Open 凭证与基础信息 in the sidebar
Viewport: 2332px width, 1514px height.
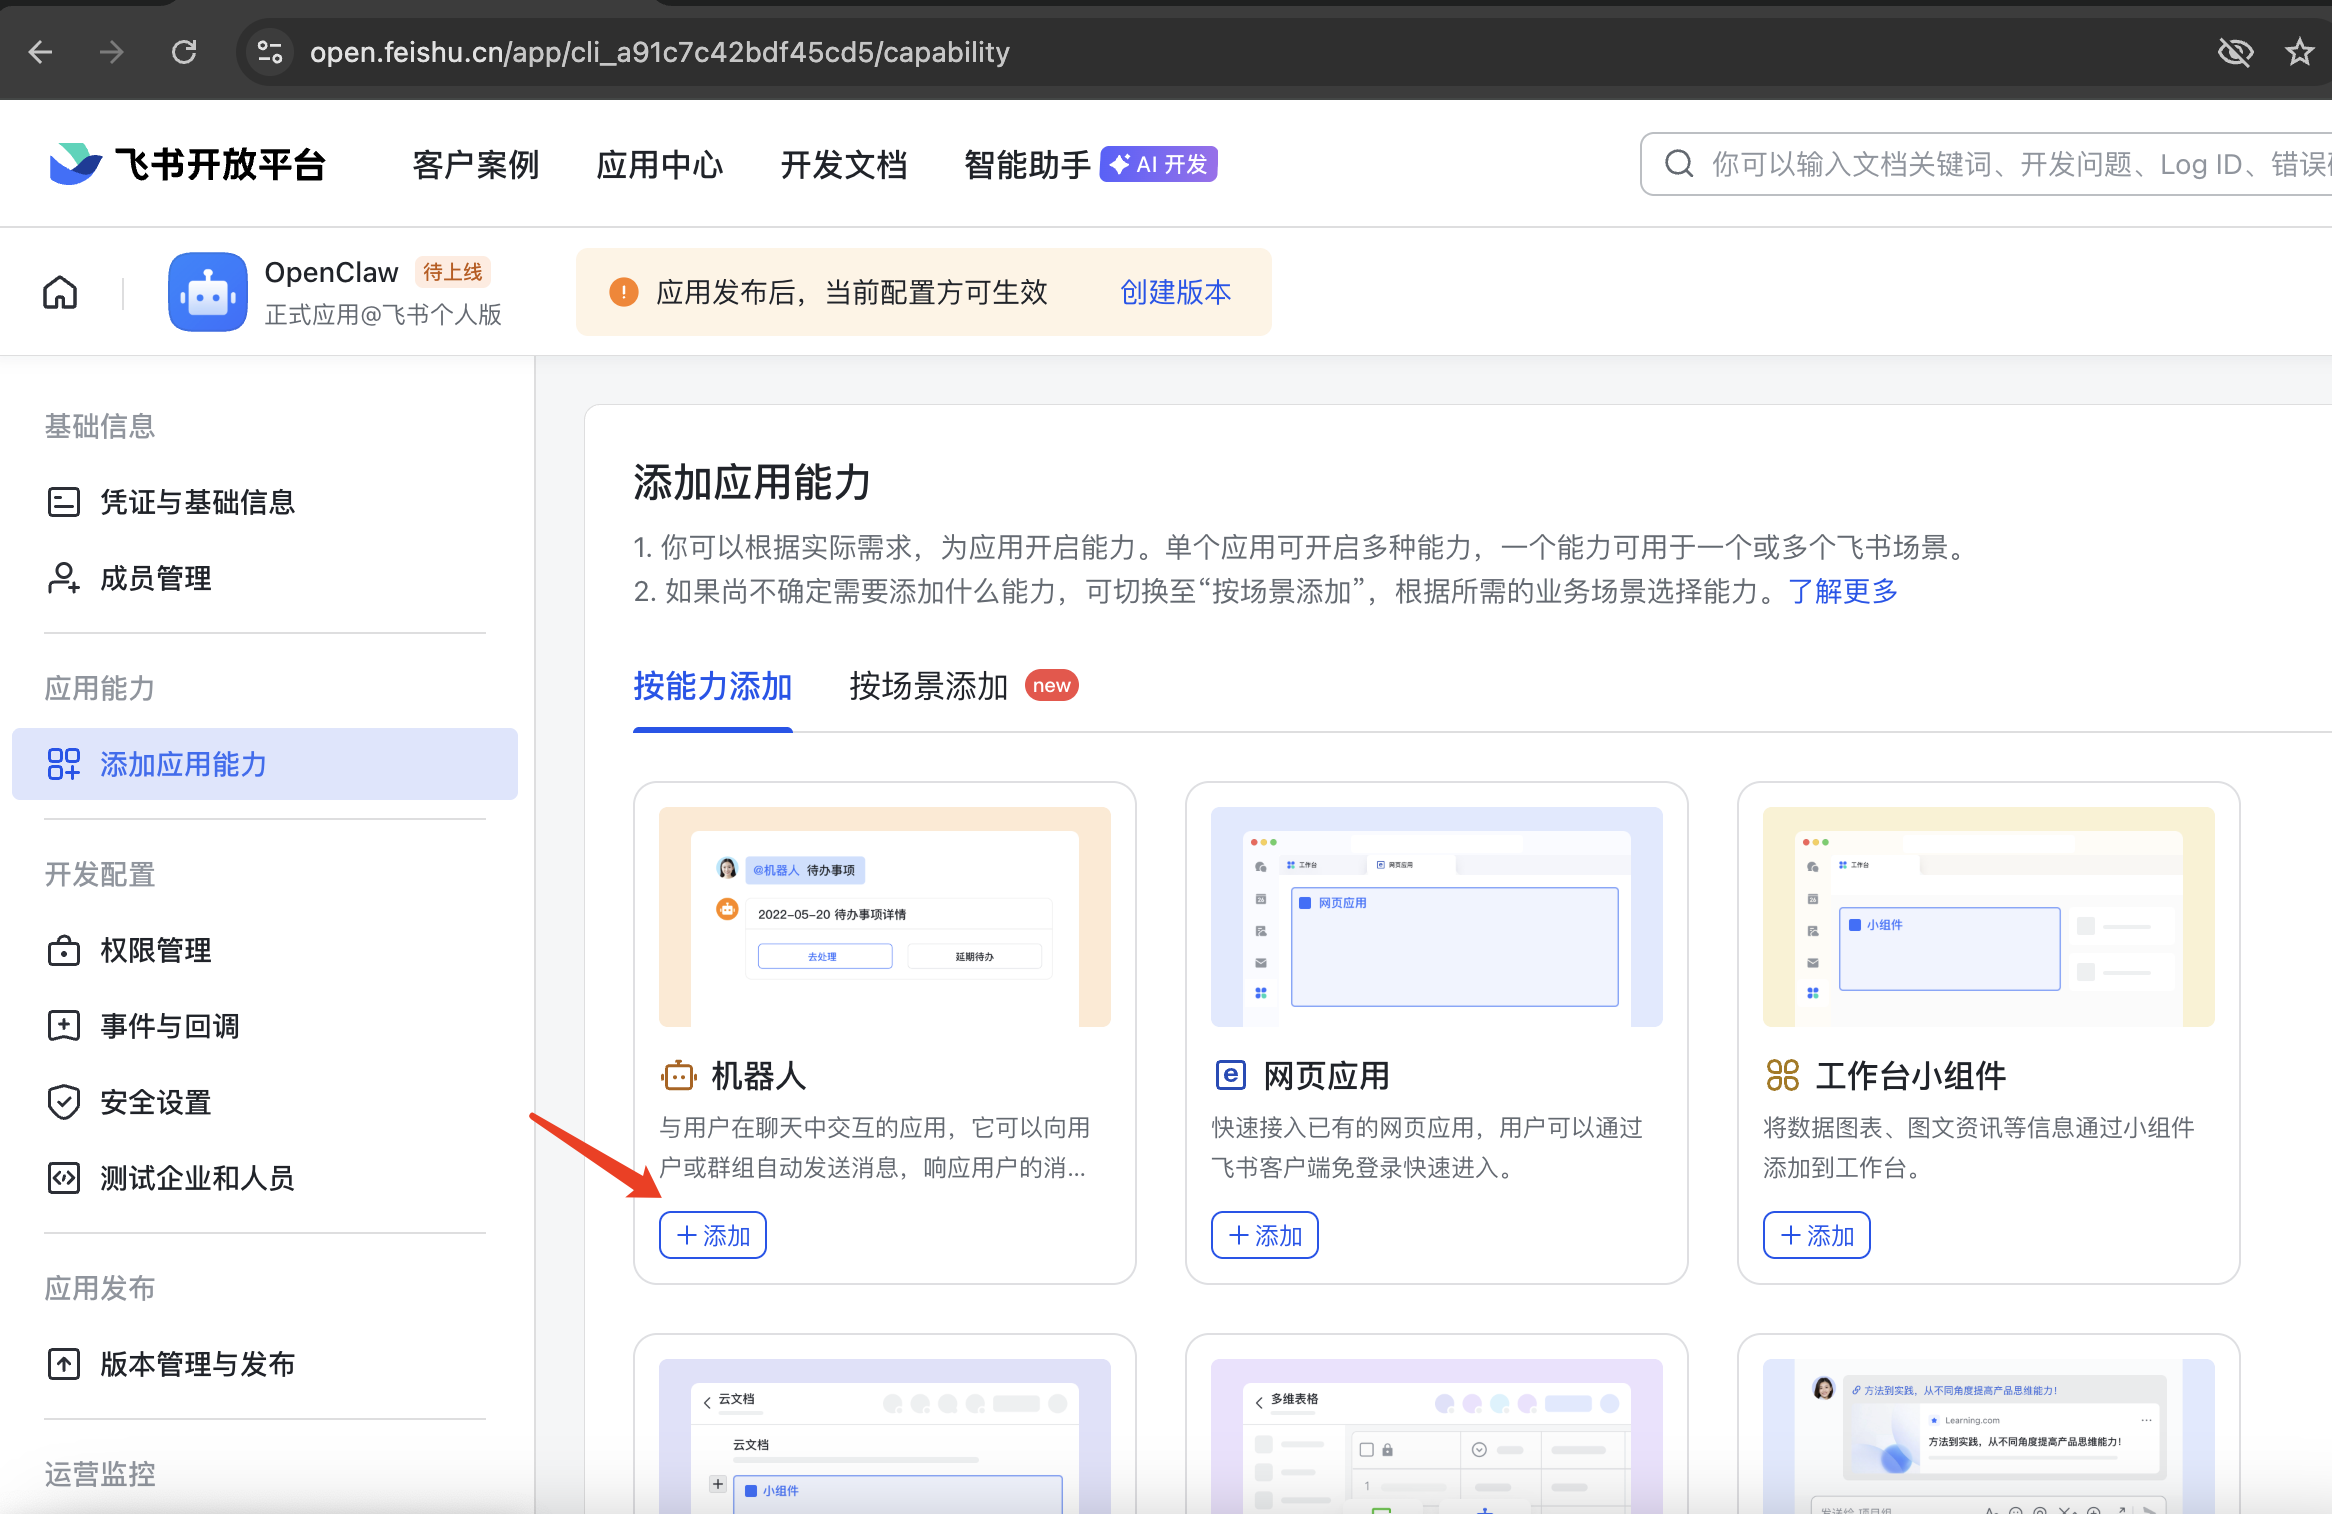197,502
